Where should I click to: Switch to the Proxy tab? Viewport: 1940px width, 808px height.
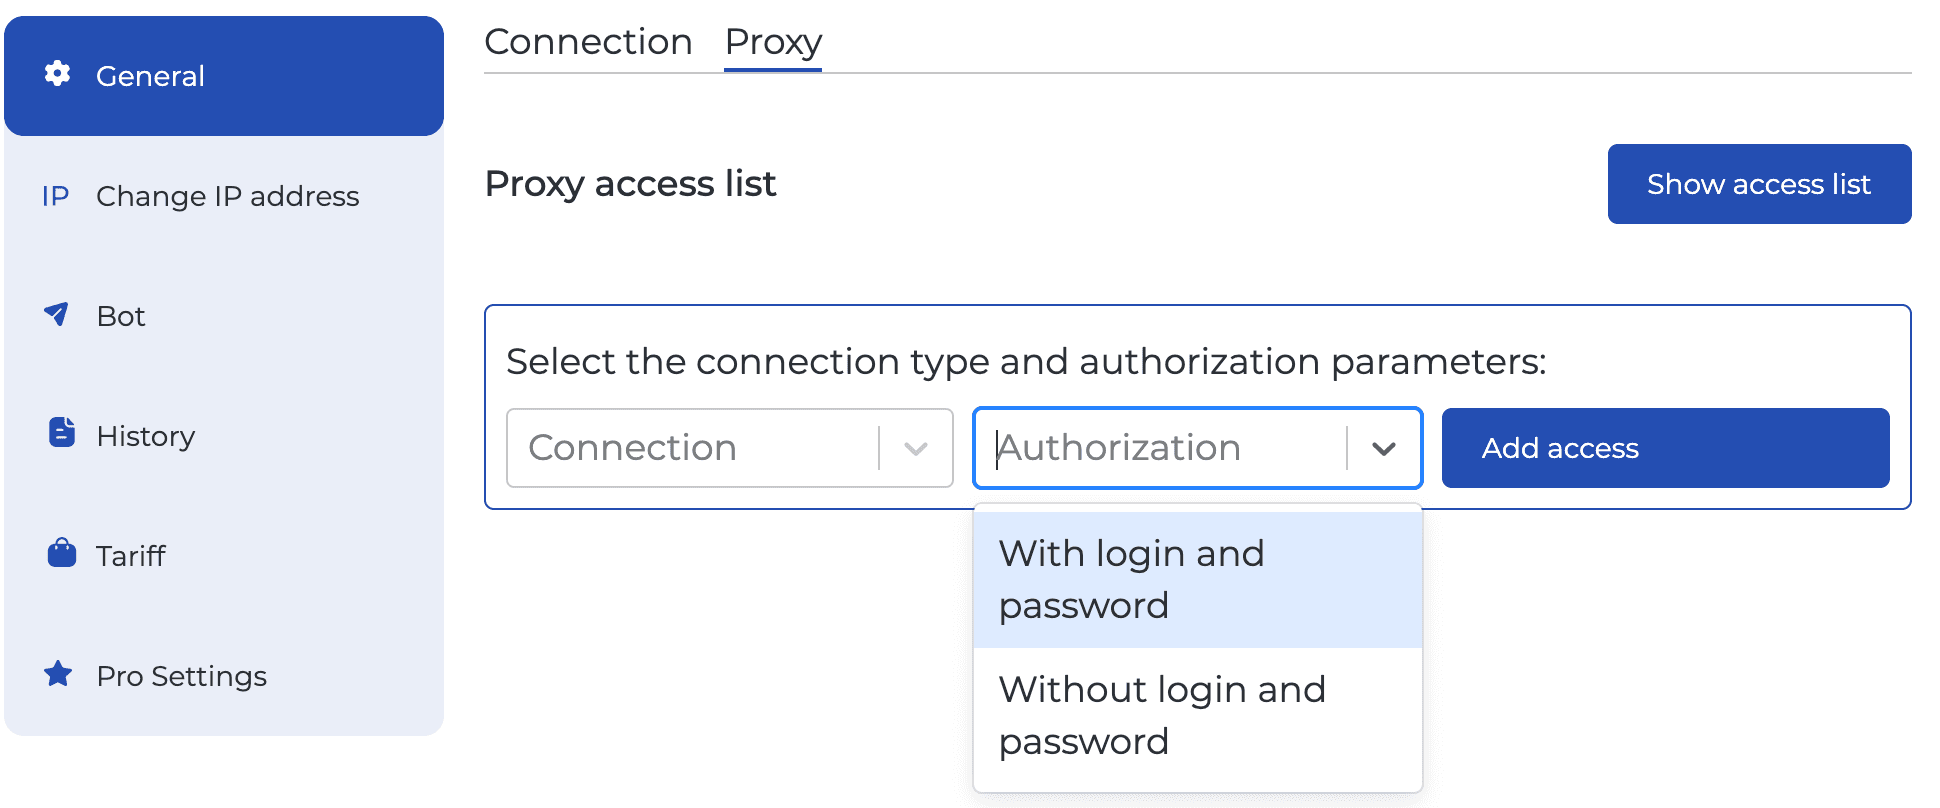[772, 41]
